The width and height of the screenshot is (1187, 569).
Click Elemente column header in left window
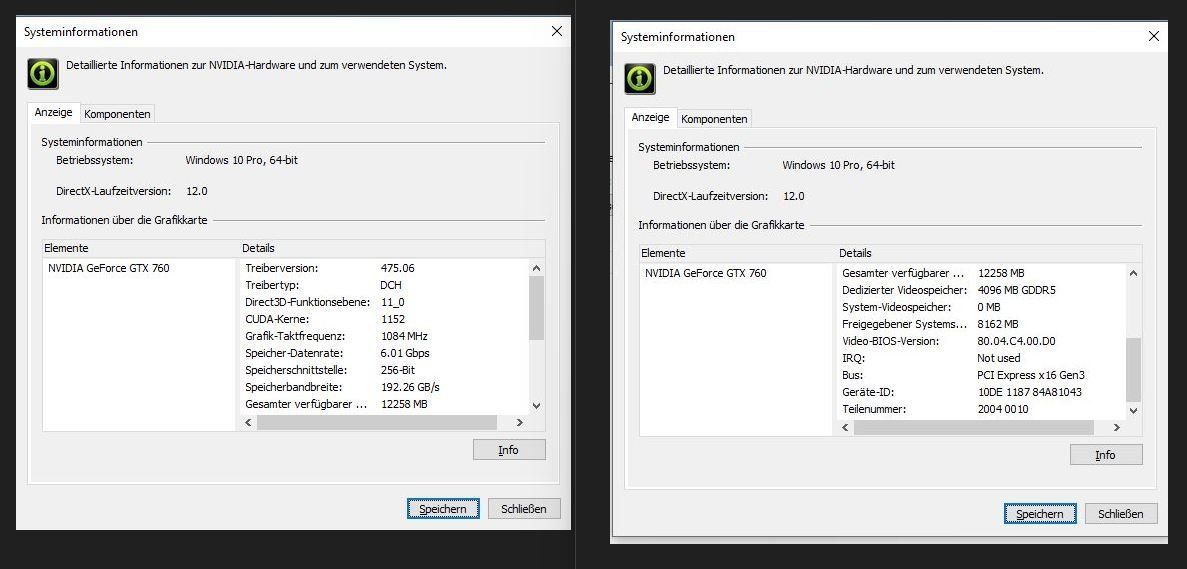(141, 248)
